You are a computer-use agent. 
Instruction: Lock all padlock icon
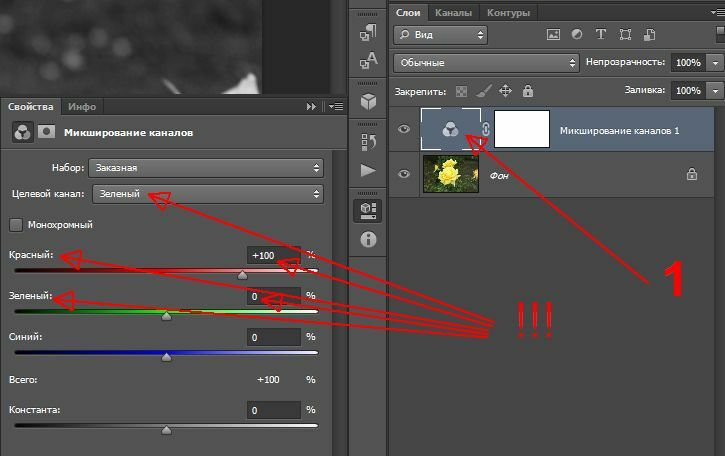click(x=528, y=91)
